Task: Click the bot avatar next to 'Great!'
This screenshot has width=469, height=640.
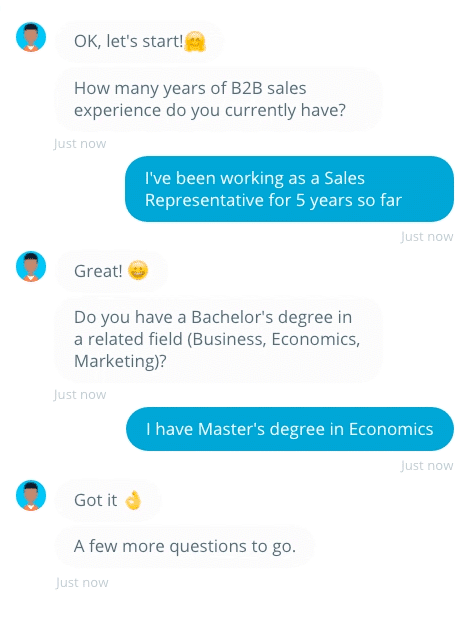Action: tap(31, 266)
